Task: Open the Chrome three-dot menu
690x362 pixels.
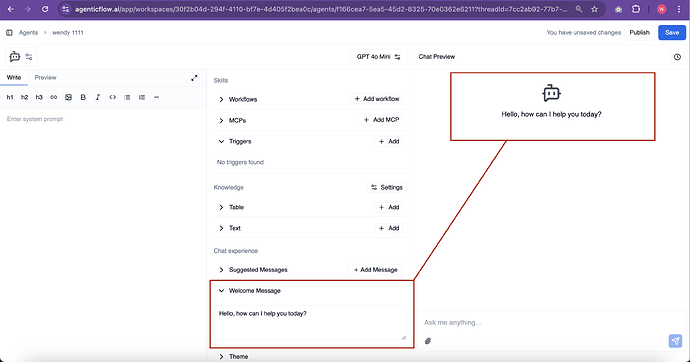Action: click(679, 9)
